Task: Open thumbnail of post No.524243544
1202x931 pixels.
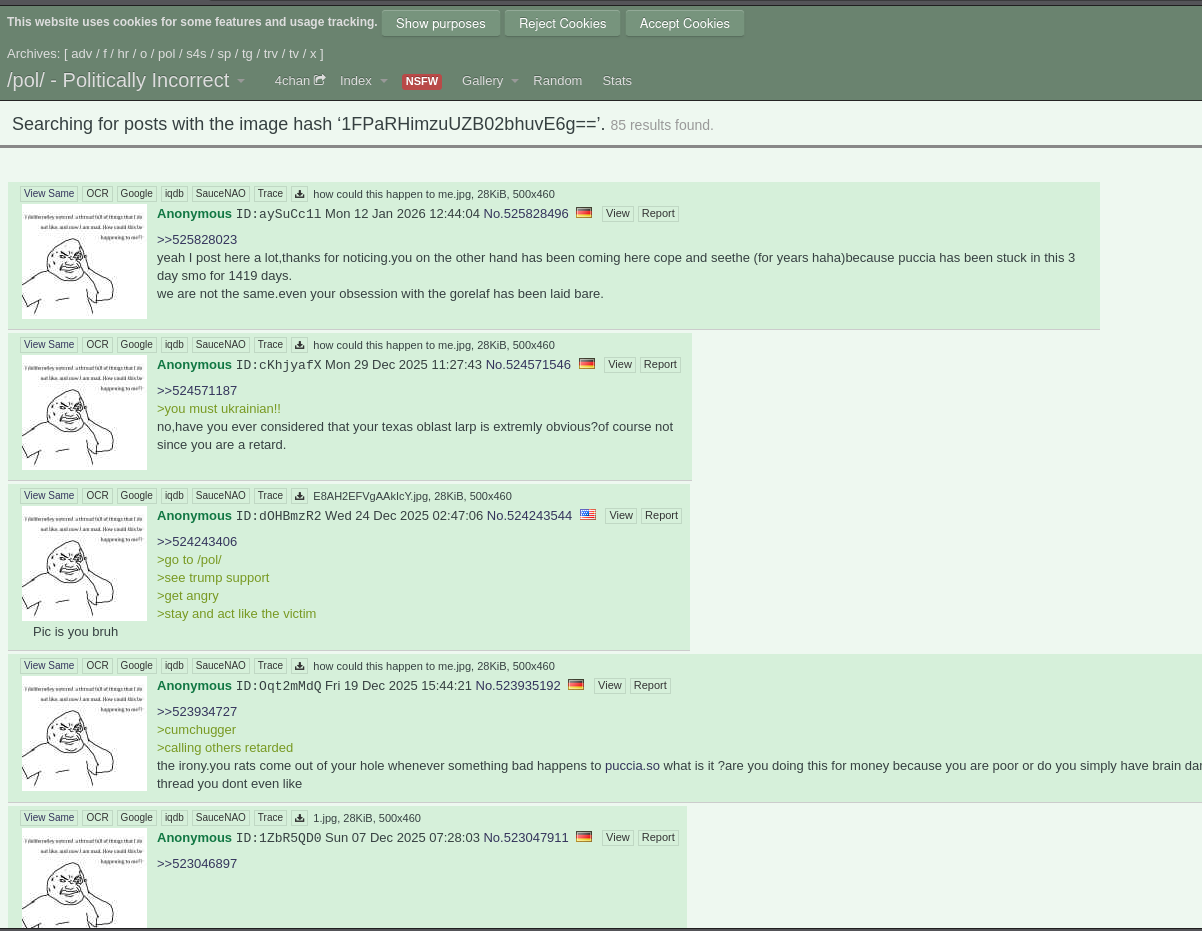Action: pos(84,563)
